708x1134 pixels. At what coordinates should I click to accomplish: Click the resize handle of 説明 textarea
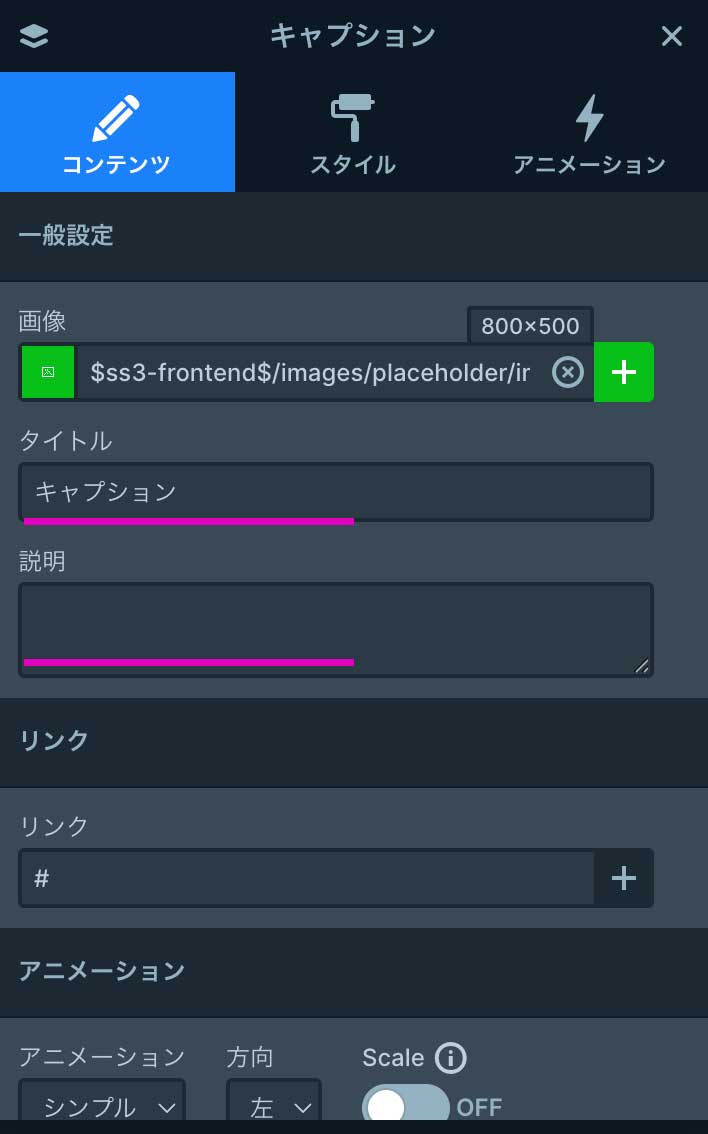[641, 666]
